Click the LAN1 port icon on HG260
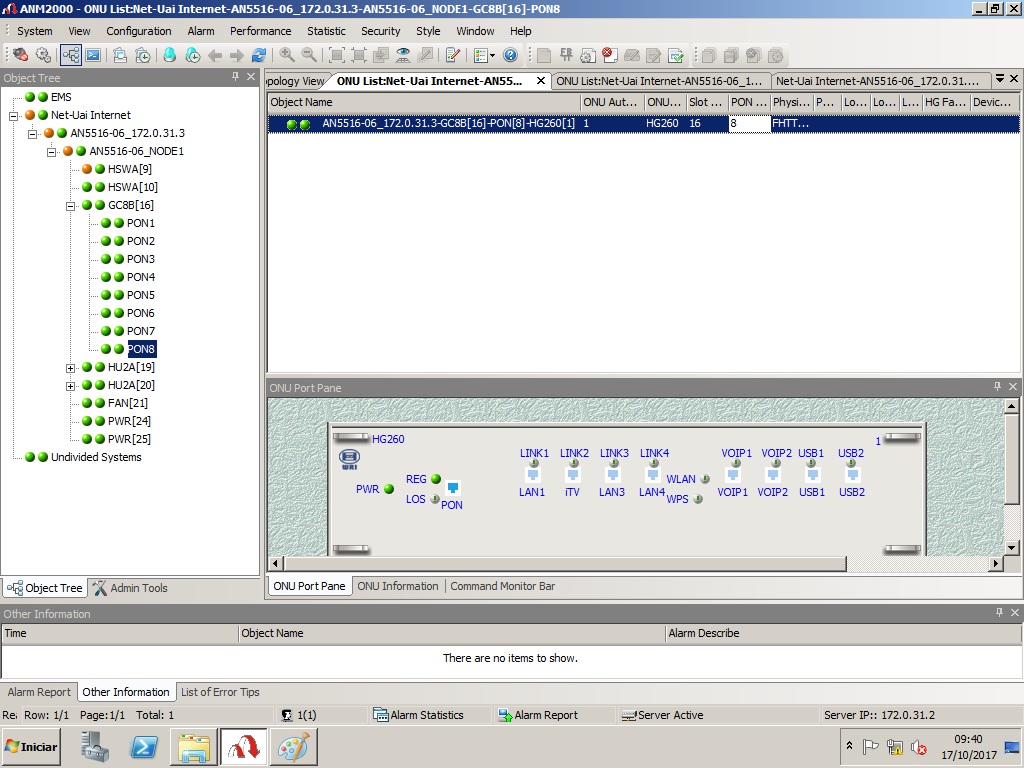 [533, 476]
